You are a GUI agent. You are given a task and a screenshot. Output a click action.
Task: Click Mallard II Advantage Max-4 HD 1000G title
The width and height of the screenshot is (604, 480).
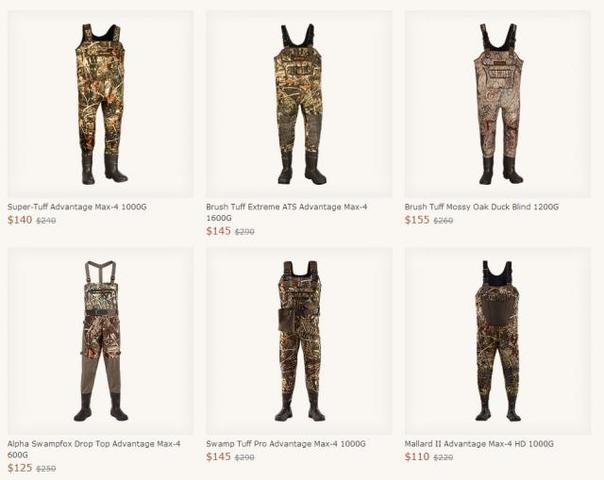[x=479, y=444]
